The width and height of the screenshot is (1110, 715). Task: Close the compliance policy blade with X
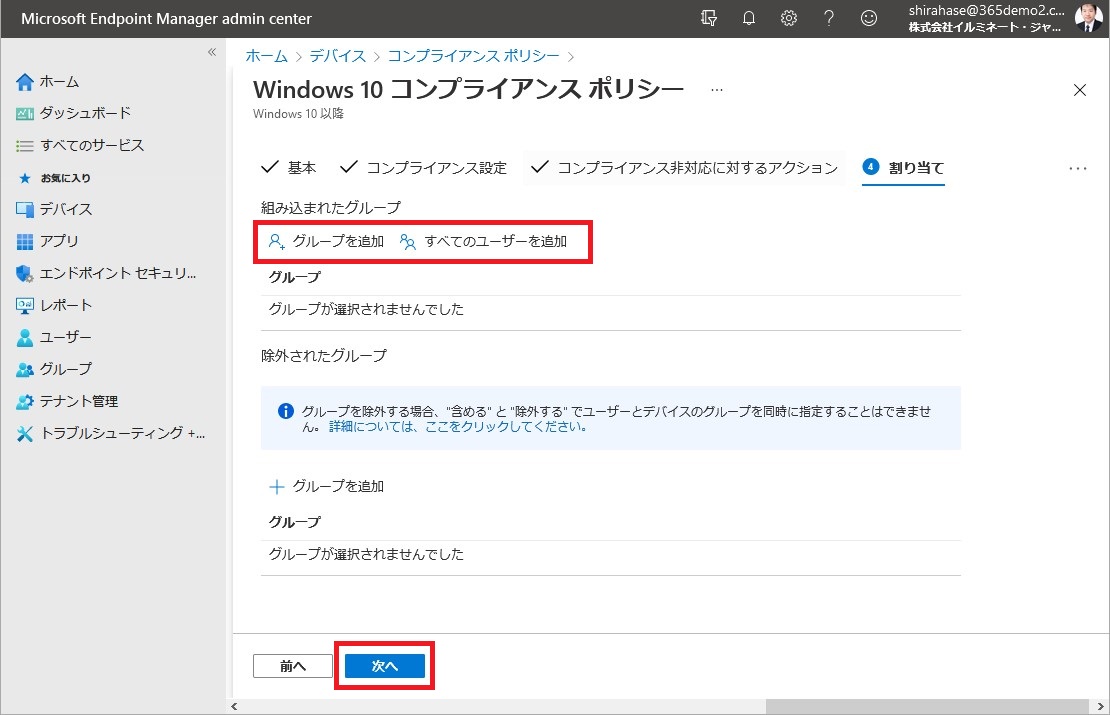pos(1080,90)
